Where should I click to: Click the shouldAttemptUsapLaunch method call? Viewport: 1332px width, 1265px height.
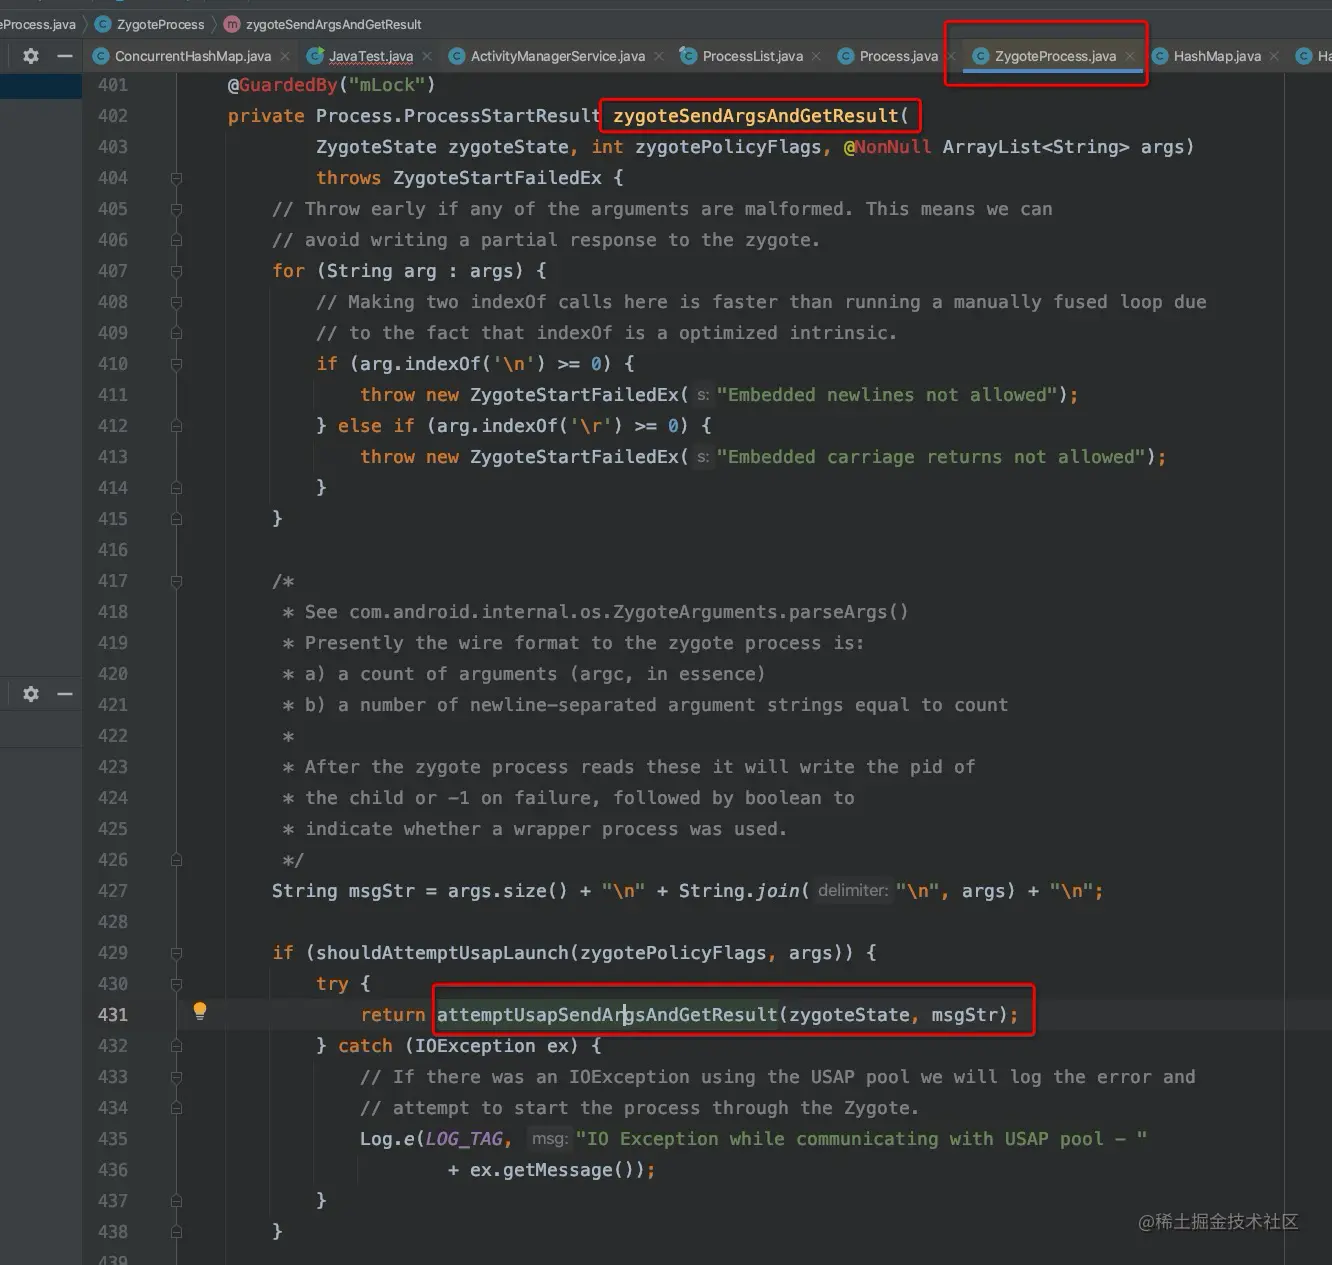pos(443,953)
